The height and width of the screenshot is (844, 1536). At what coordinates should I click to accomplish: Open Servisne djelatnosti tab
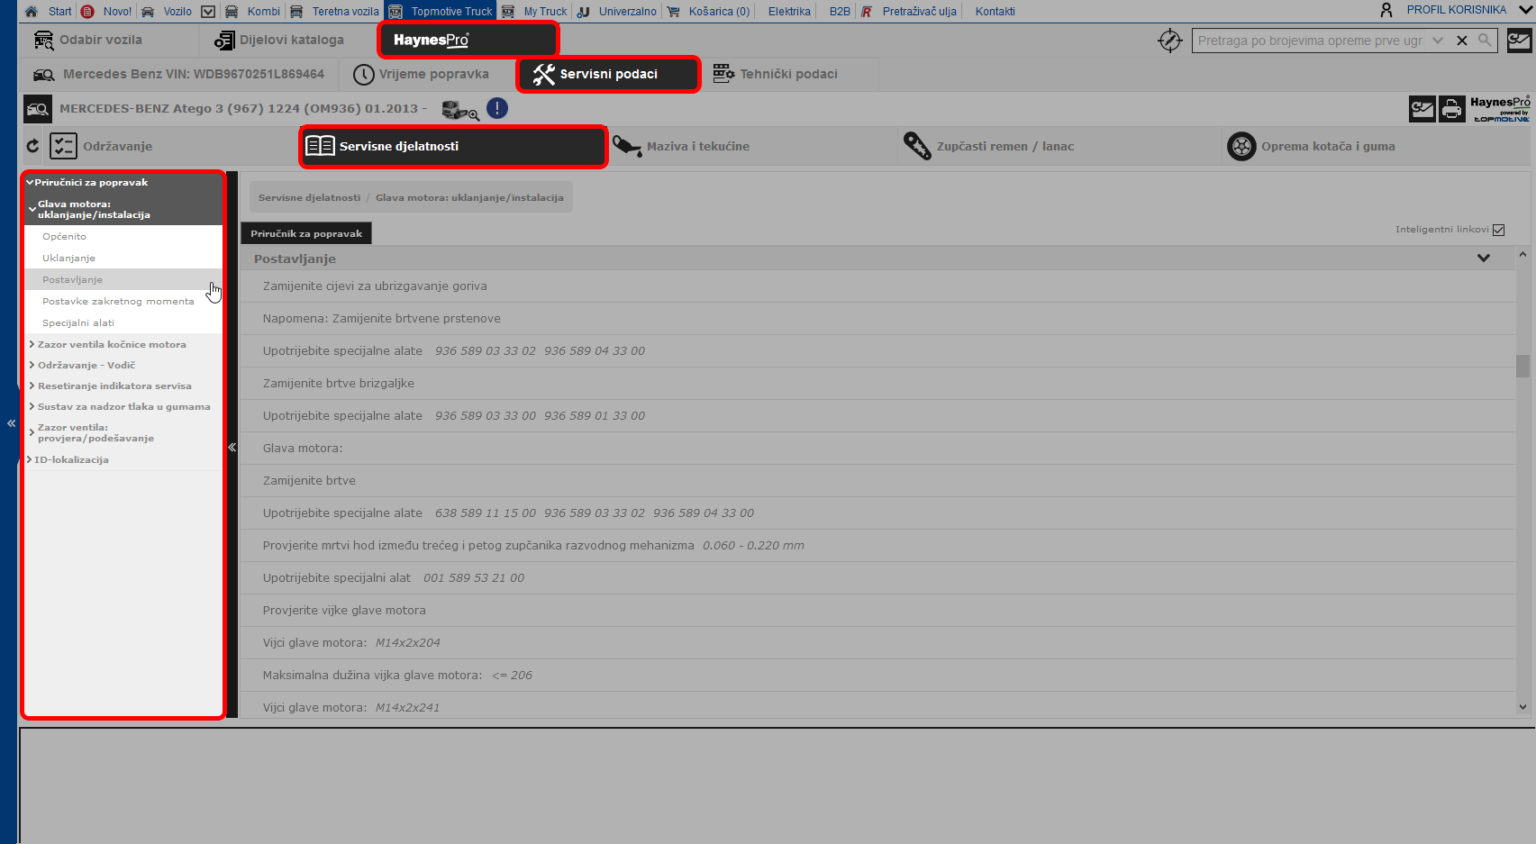[x=453, y=146]
